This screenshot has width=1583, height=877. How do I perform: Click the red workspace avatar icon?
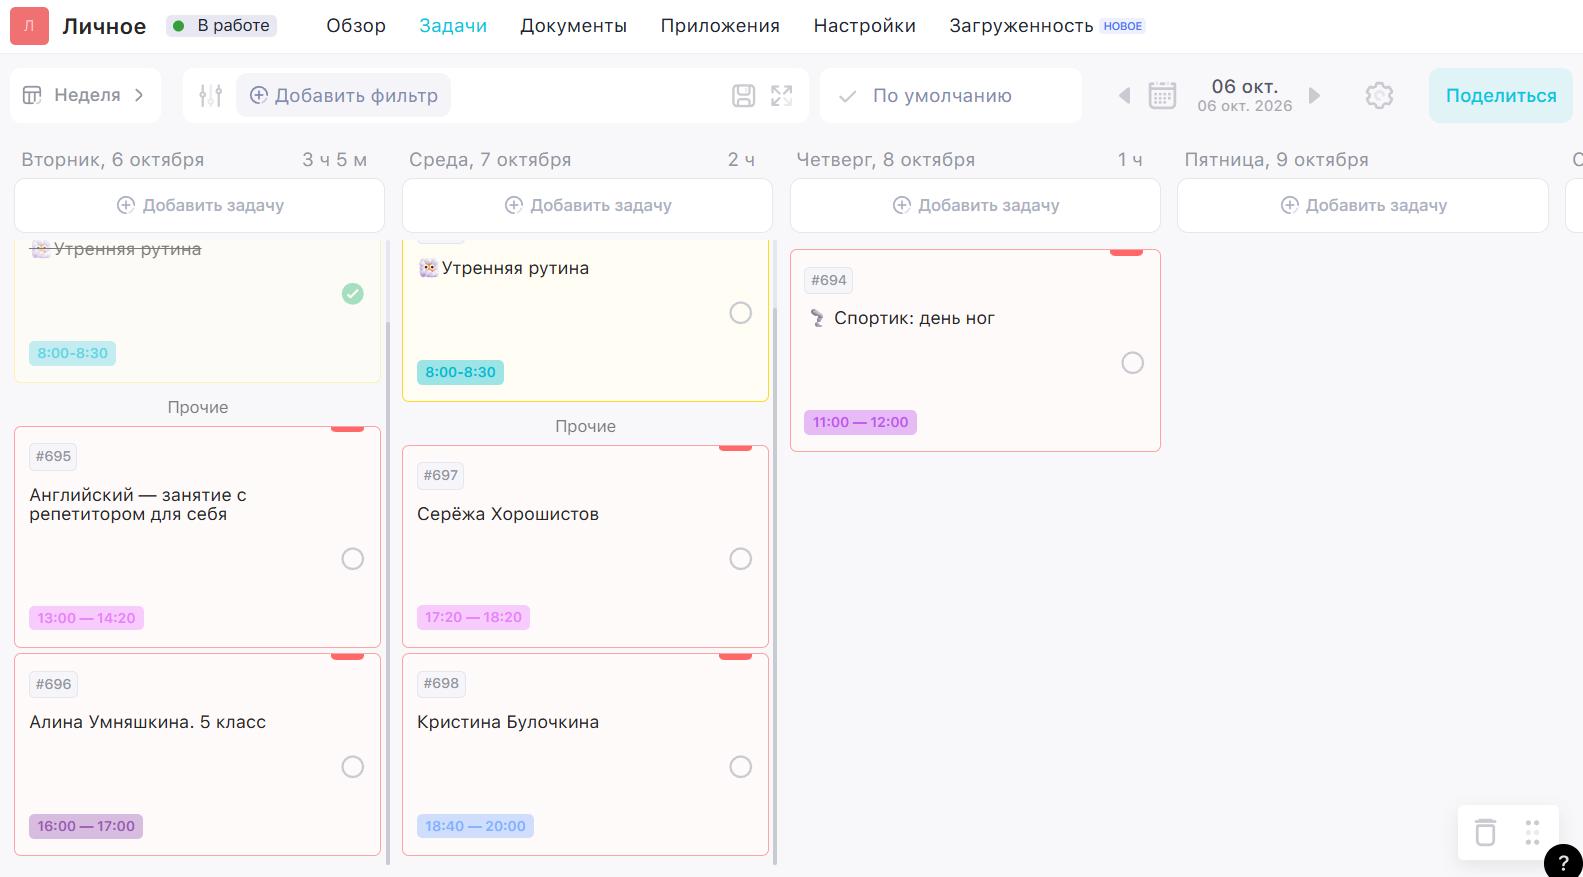pyautogui.click(x=29, y=26)
